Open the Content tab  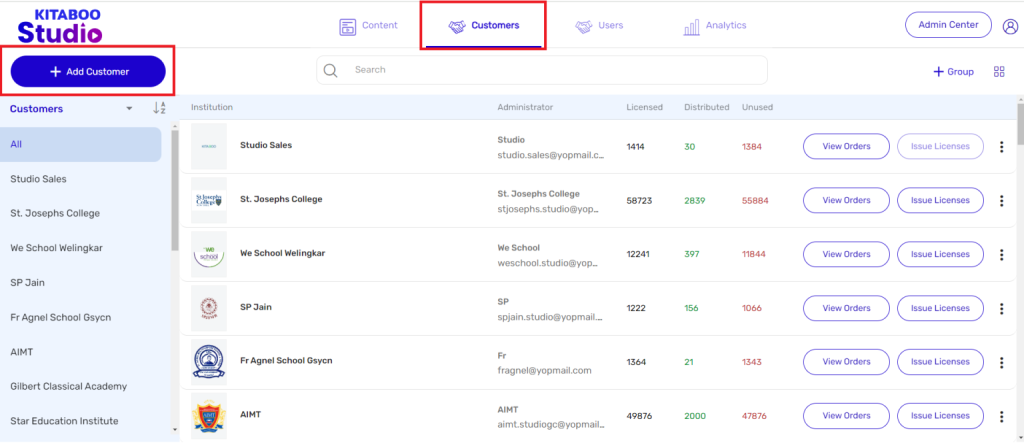368,26
